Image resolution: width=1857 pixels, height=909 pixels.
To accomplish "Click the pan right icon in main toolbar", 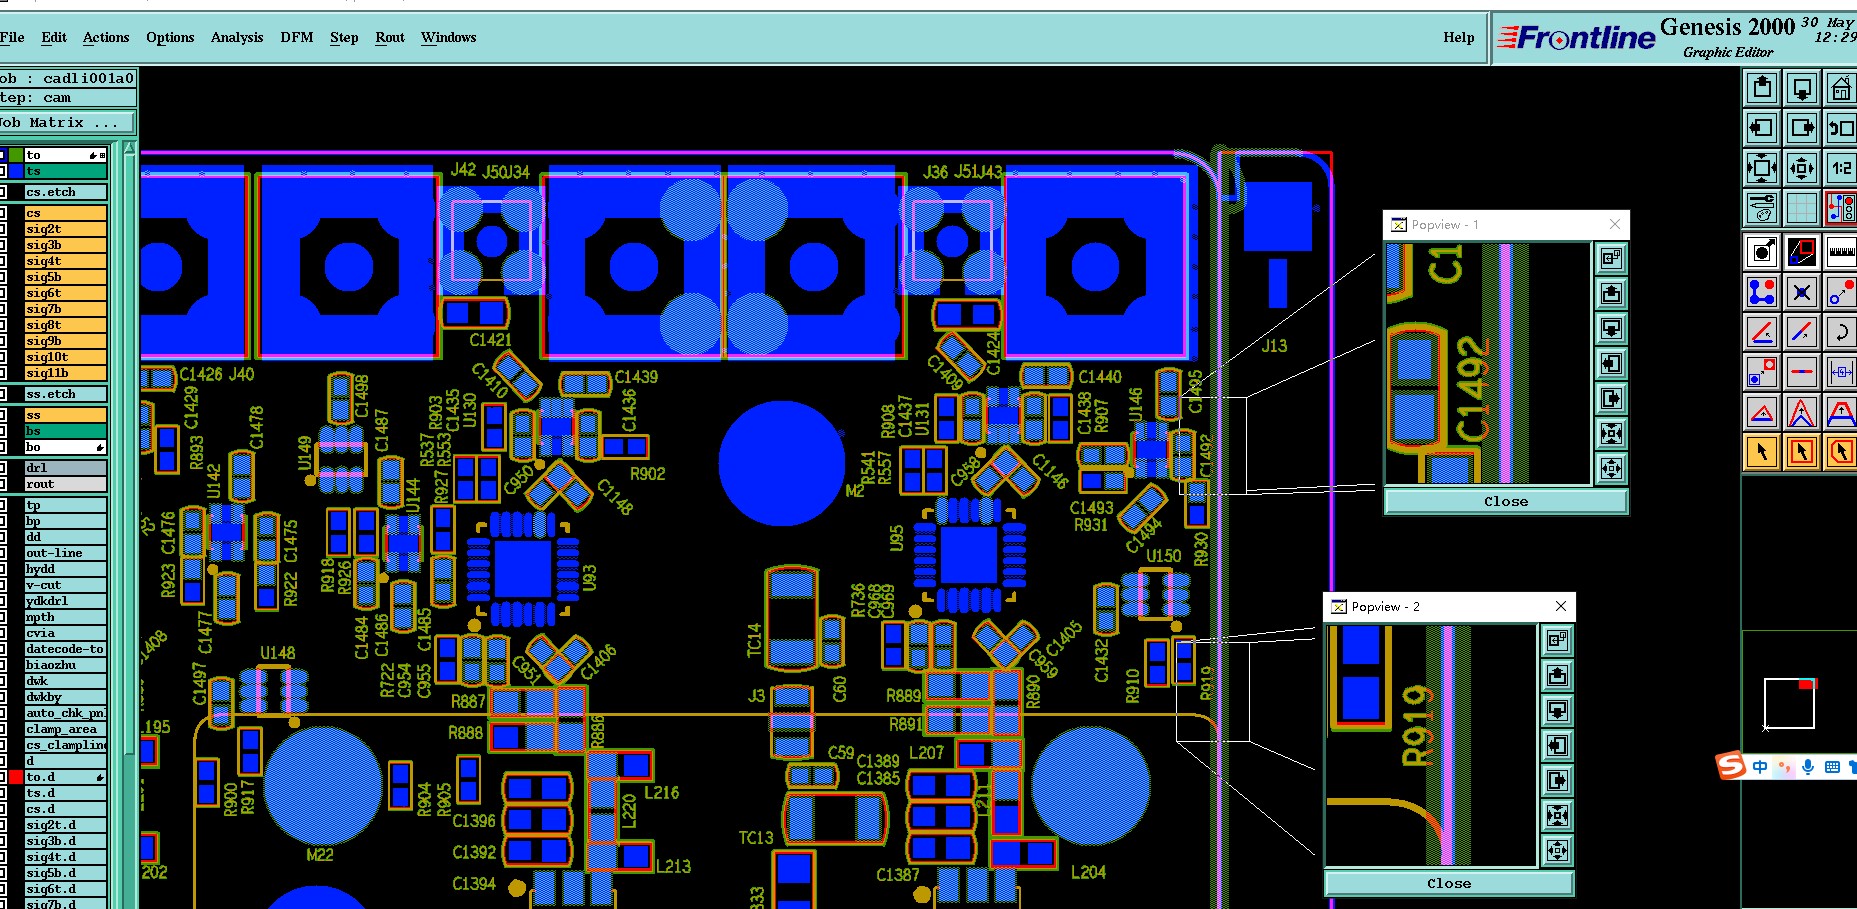I will pyautogui.click(x=1802, y=127).
